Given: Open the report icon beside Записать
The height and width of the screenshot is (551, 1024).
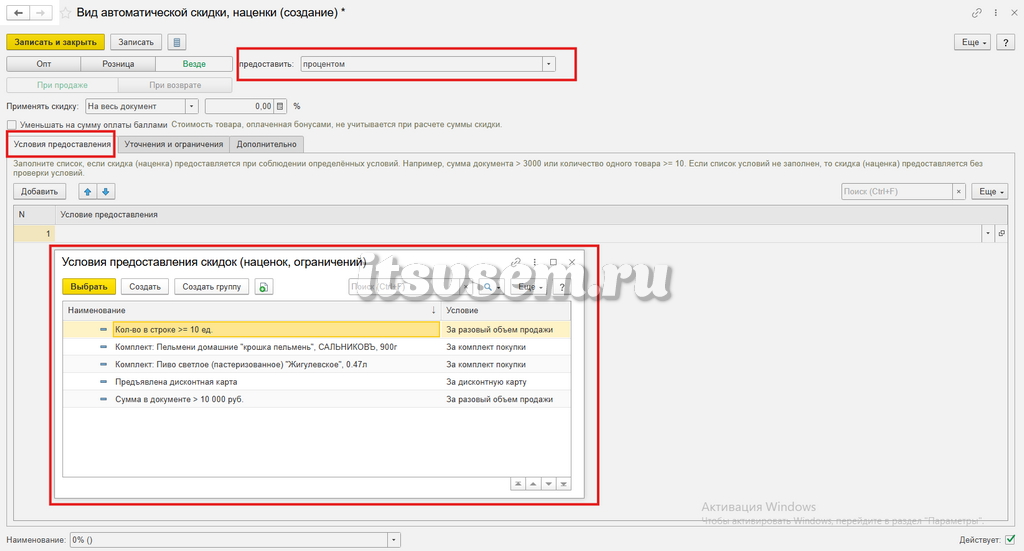Looking at the screenshot, I should tap(176, 42).
